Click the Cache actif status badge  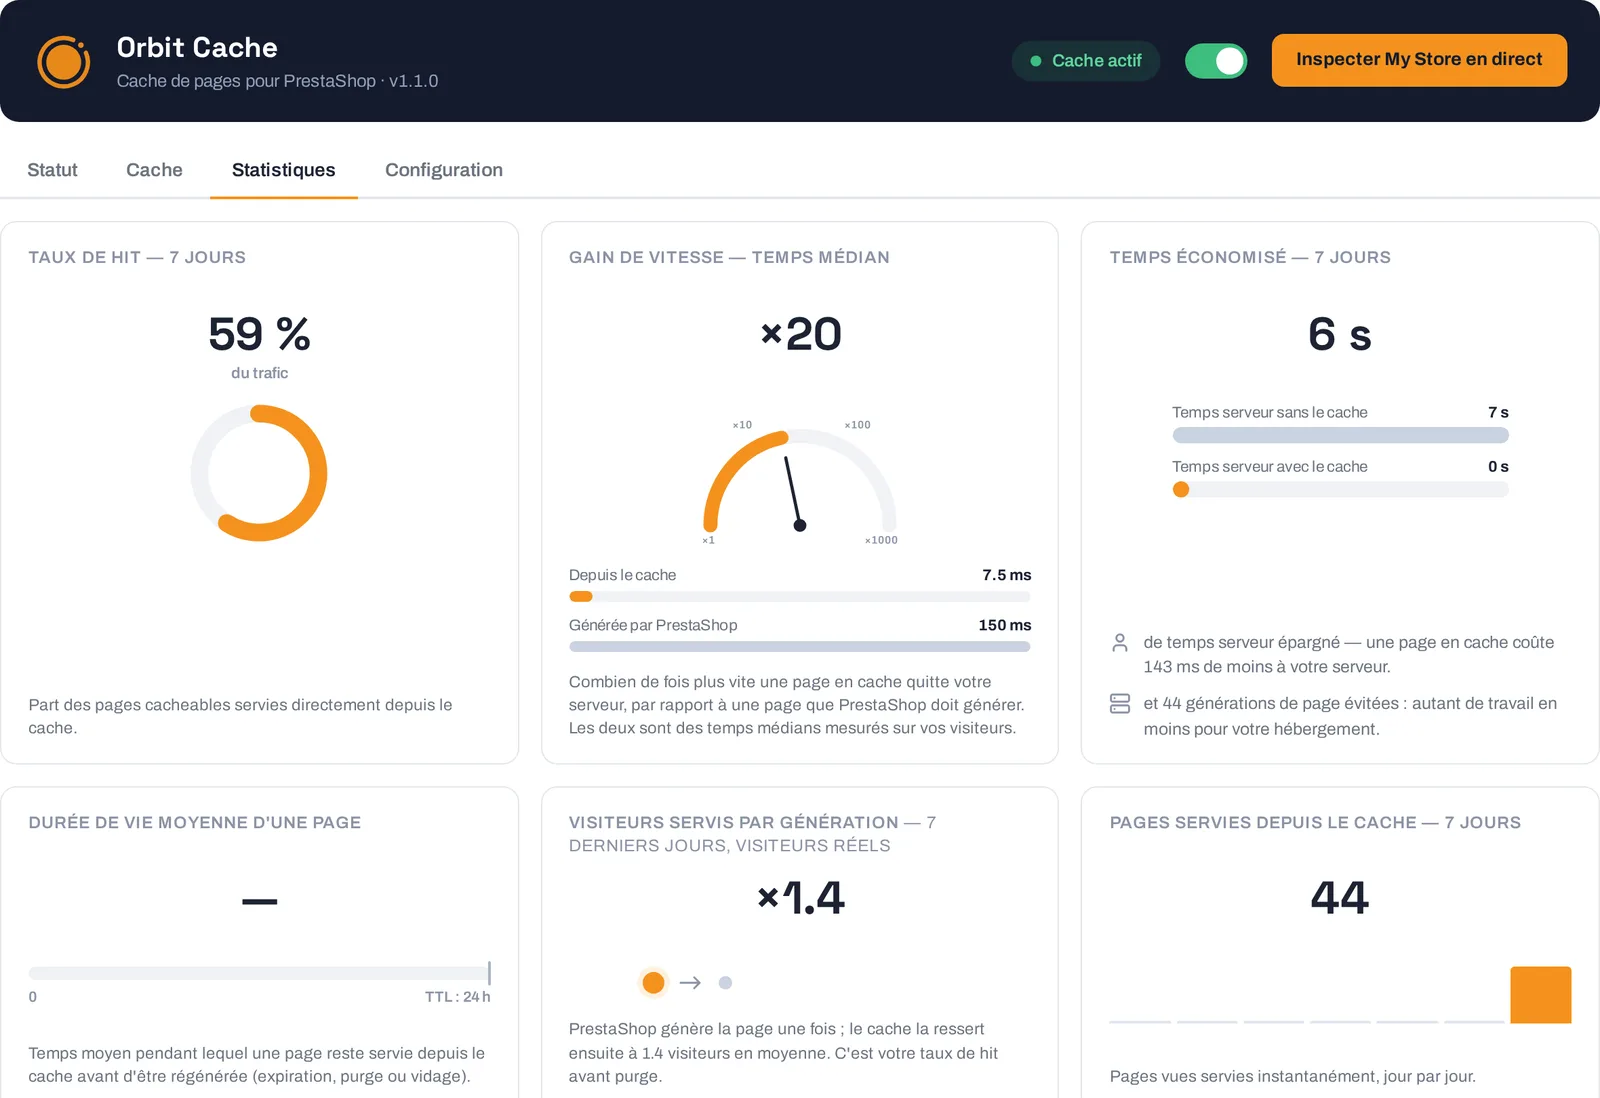click(x=1086, y=61)
